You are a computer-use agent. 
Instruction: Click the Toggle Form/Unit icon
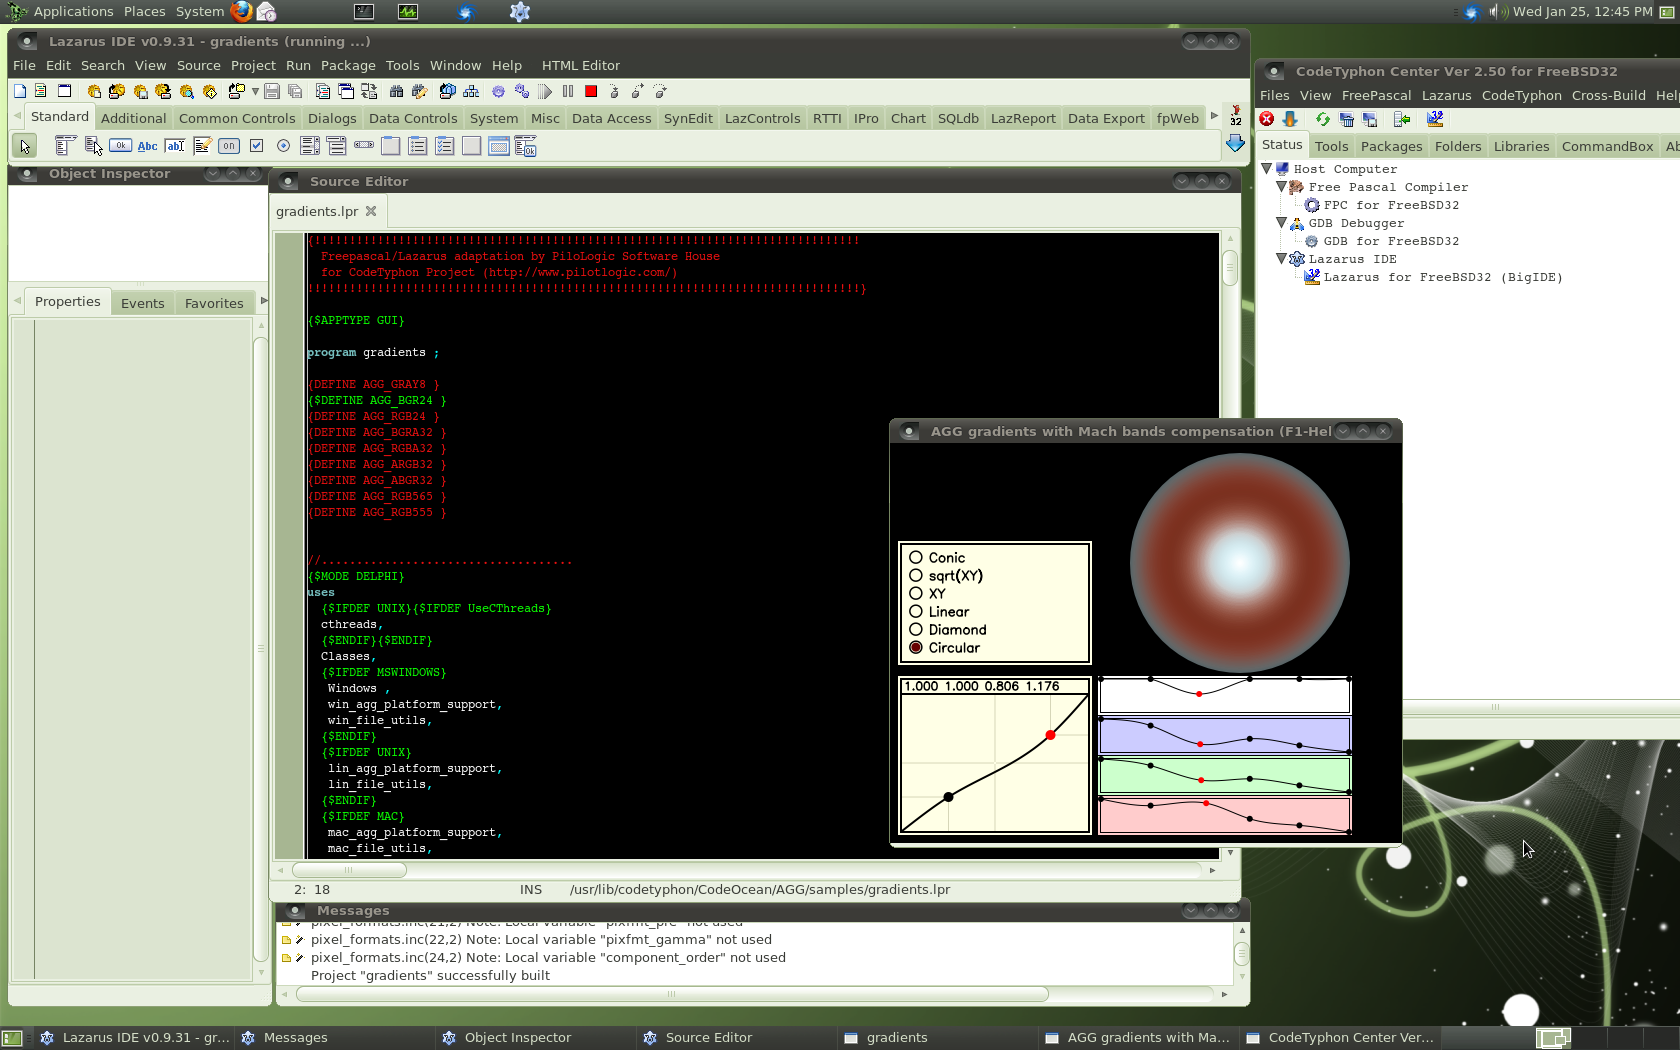pos(369,91)
